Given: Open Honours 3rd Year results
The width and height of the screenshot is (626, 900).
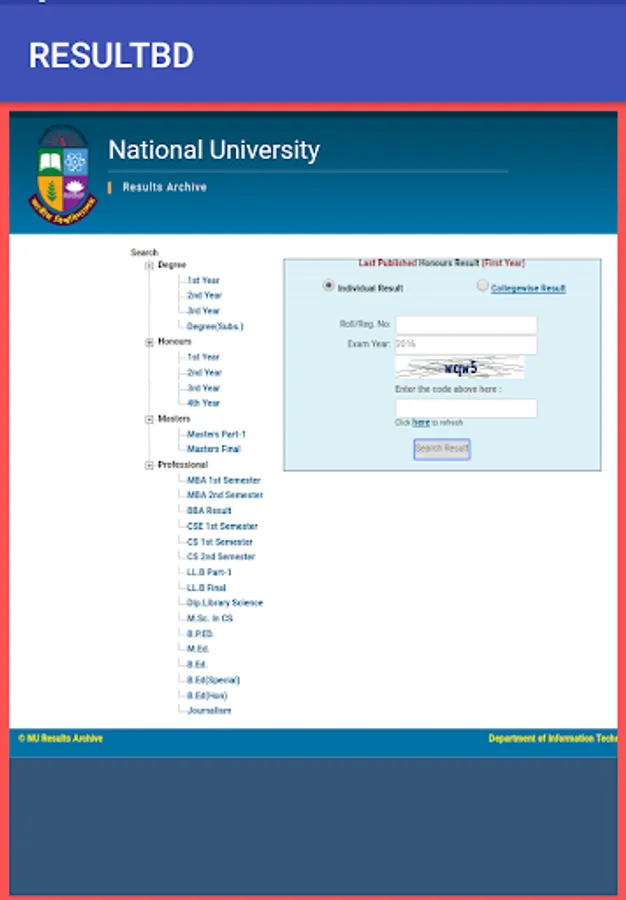Looking at the screenshot, I should point(203,388).
